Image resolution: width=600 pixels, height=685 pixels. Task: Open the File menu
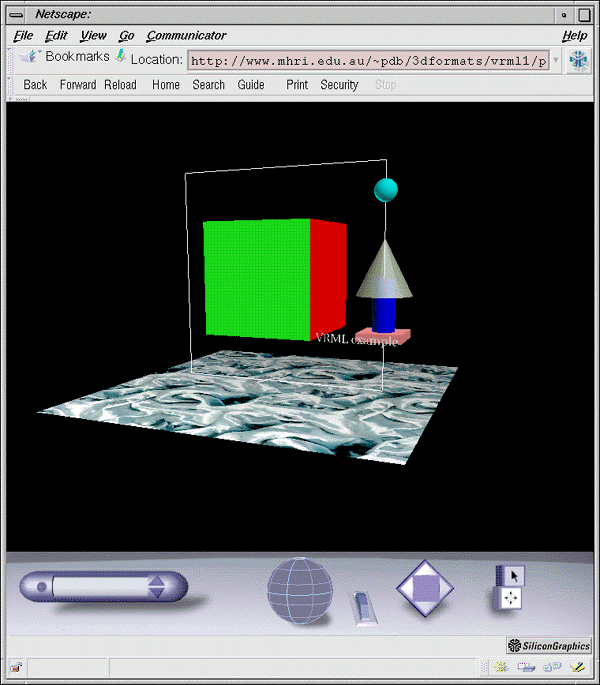(x=23, y=36)
